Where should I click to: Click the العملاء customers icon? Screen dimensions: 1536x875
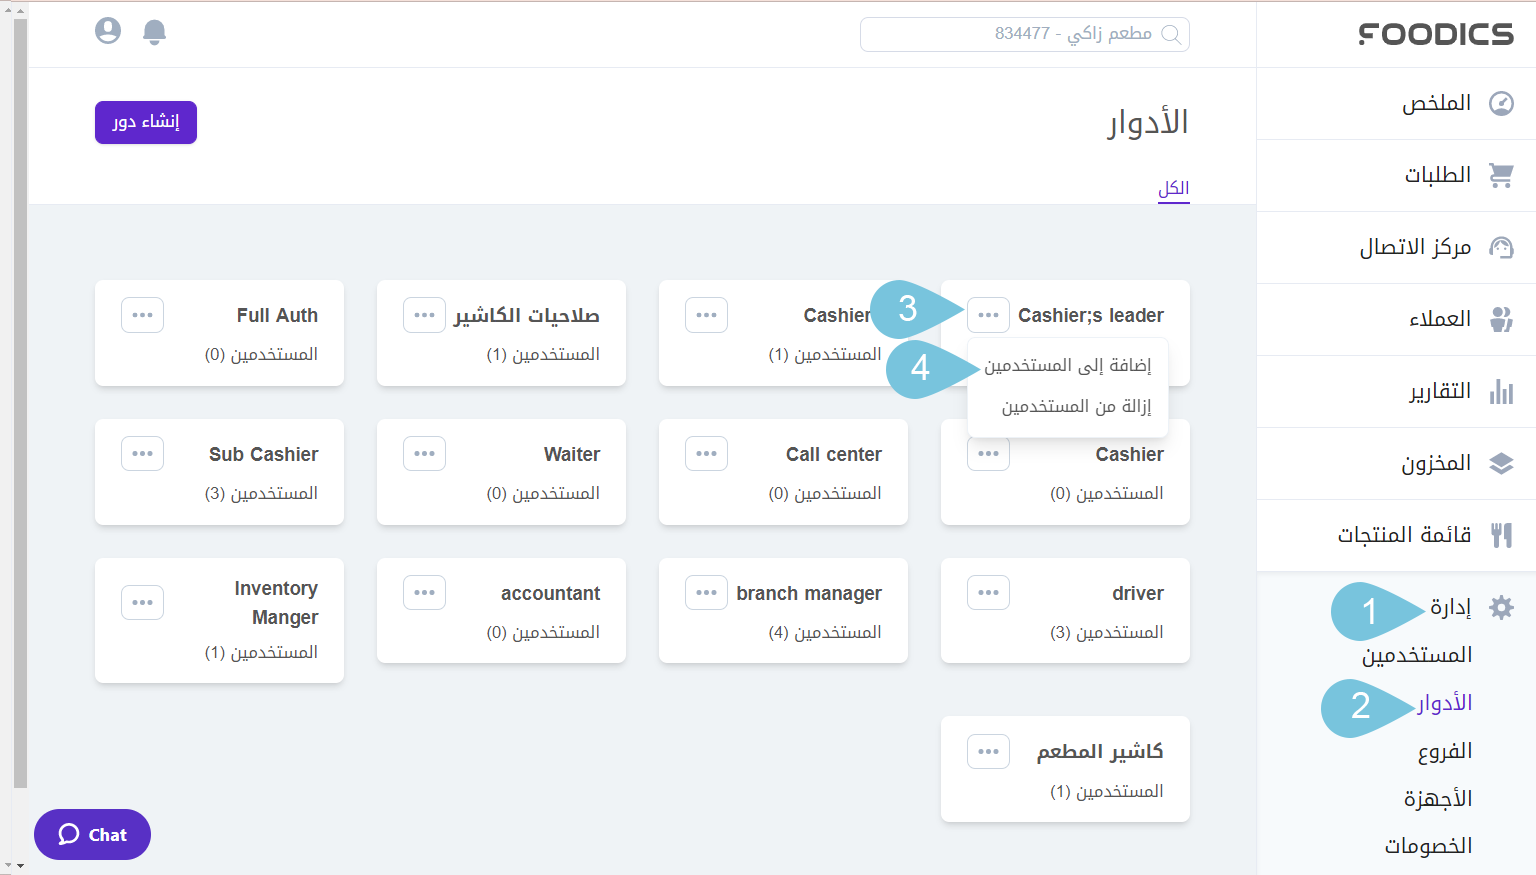[x=1502, y=319]
